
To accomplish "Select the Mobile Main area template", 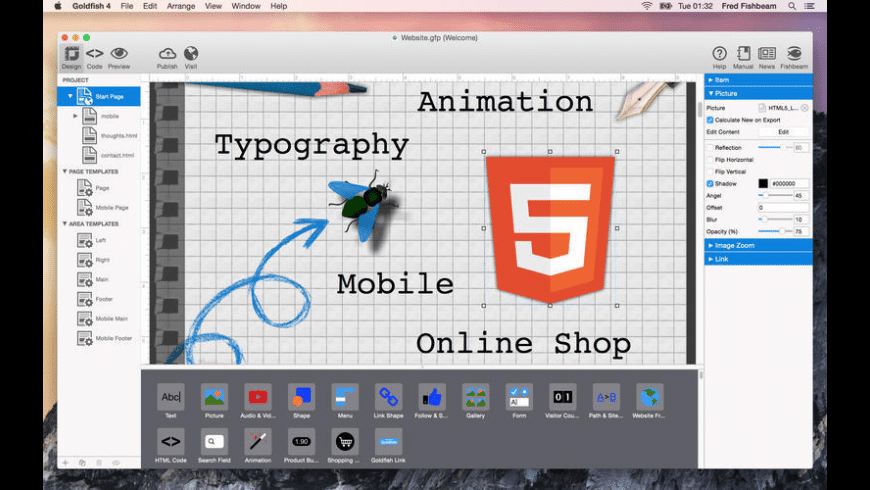I will point(103,319).
